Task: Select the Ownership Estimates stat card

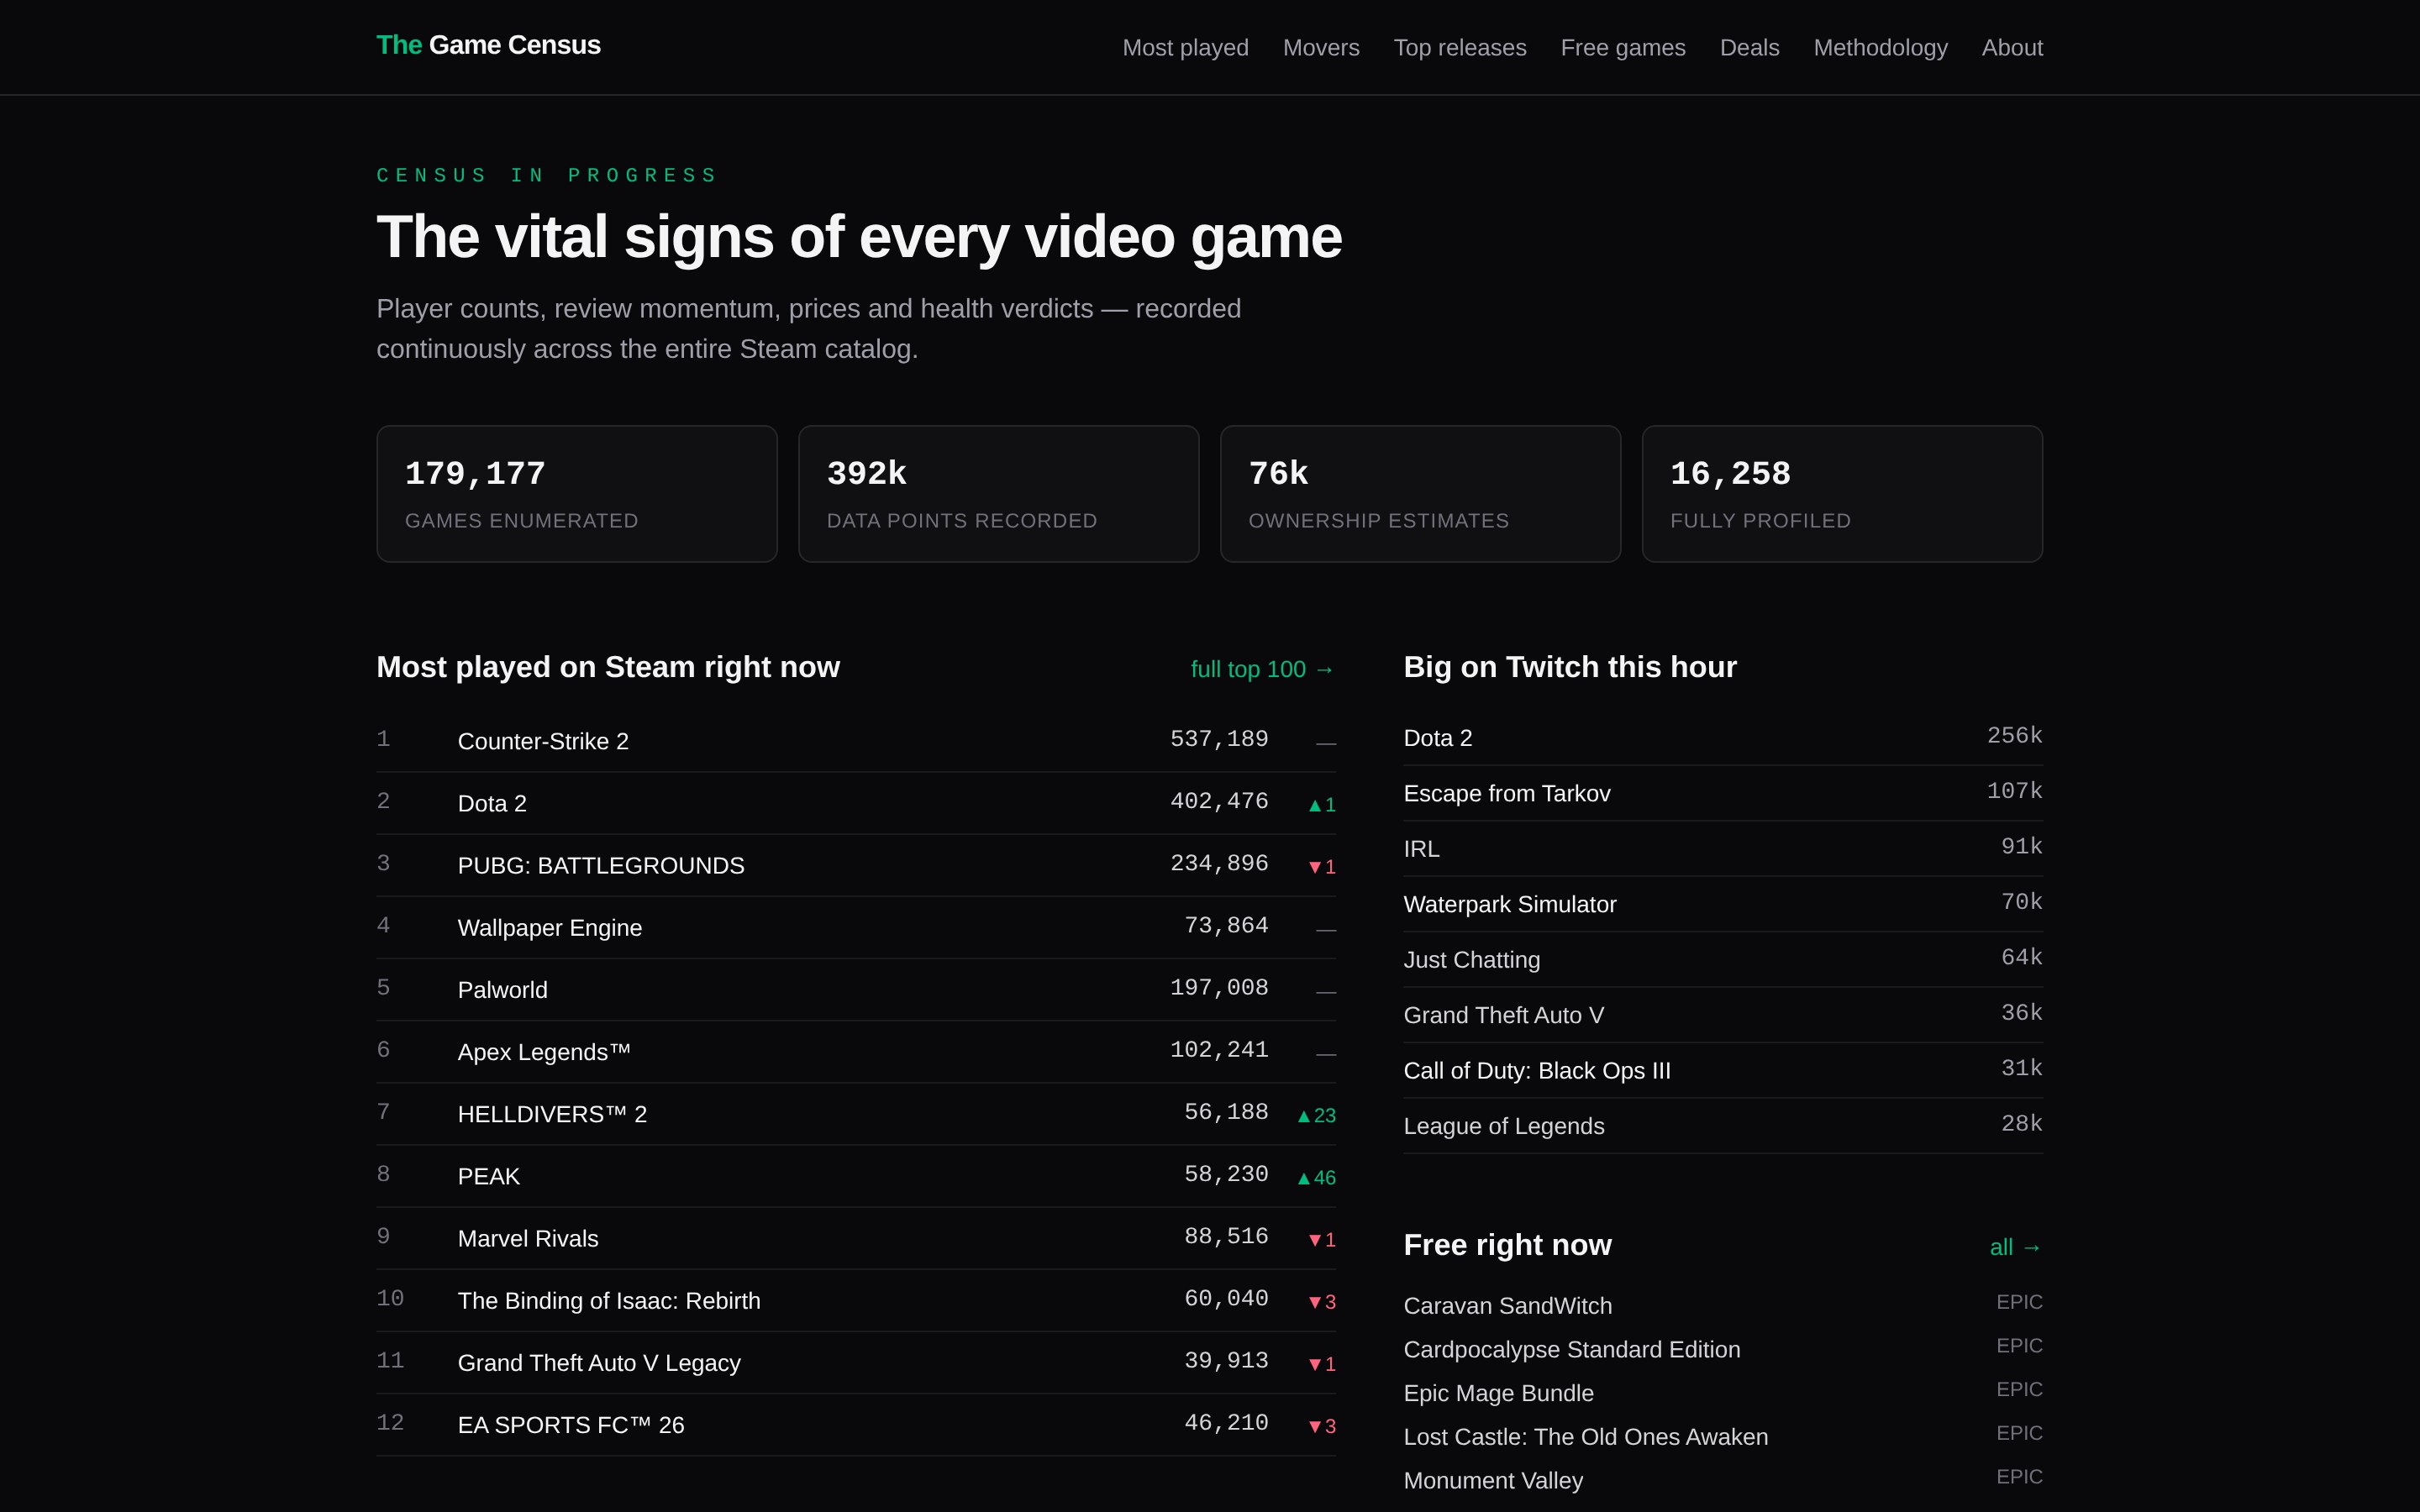Action: (x=1420, y=494)
